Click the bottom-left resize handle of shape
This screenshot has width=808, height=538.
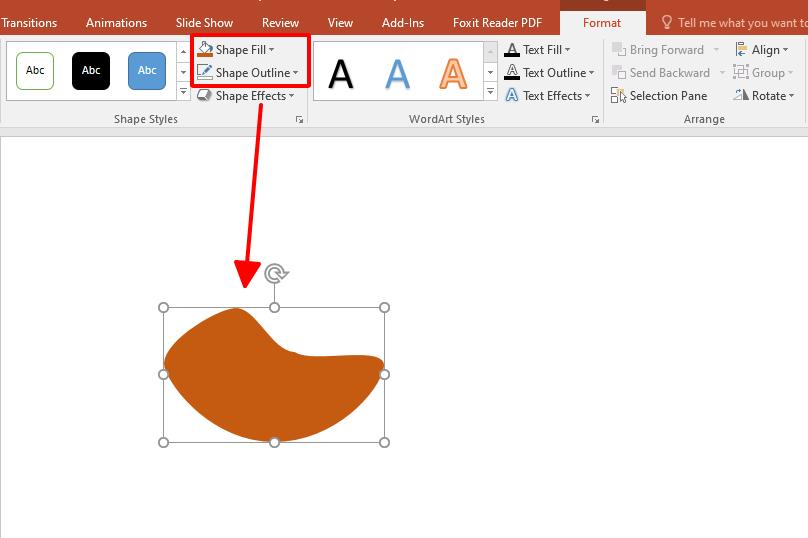[x=163, y=442]
